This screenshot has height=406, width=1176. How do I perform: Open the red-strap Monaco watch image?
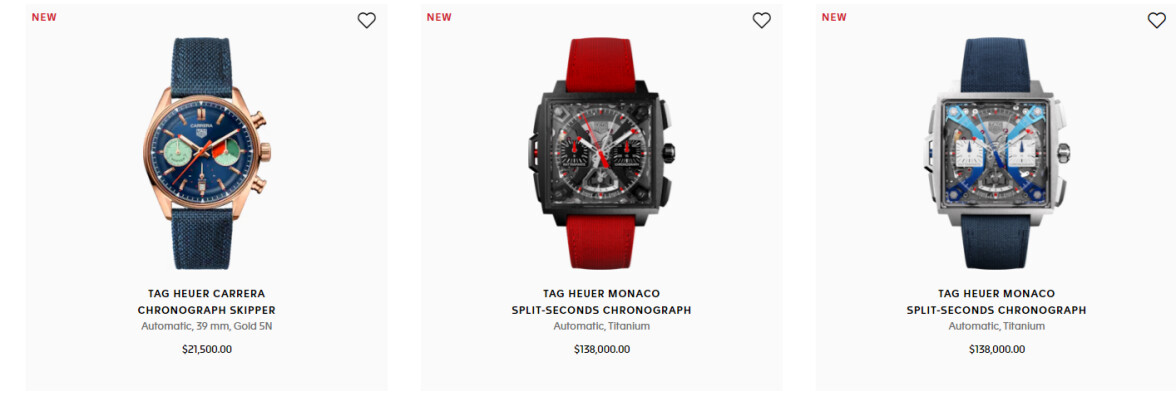pyautogui.click(x=601, y=153)
